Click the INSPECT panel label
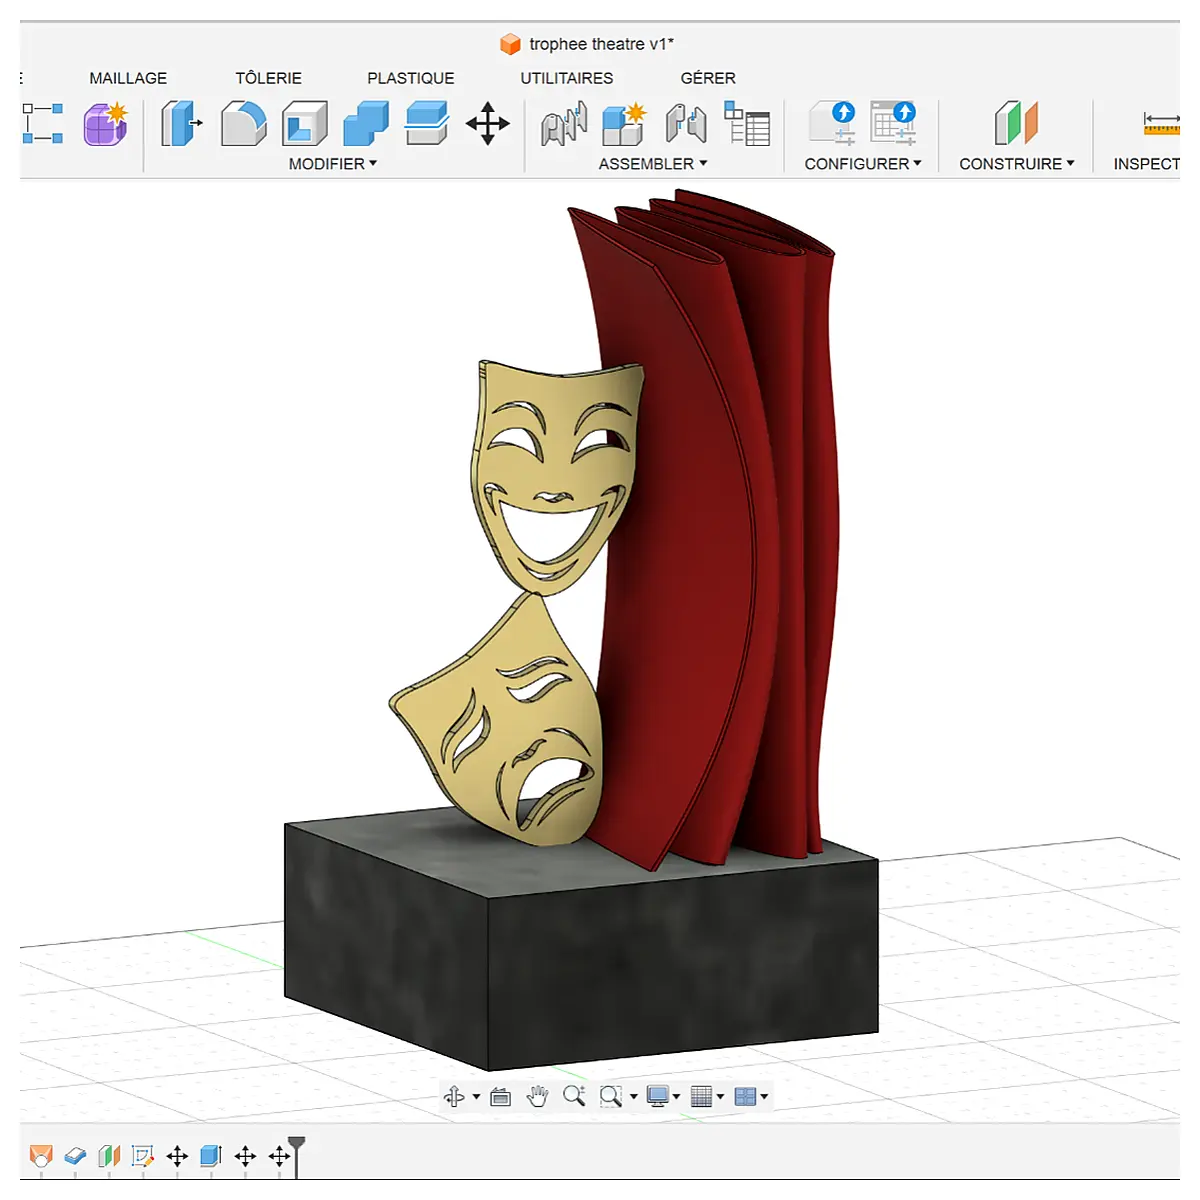Screen dimensions: 1200x1200 pos(1146,164)
